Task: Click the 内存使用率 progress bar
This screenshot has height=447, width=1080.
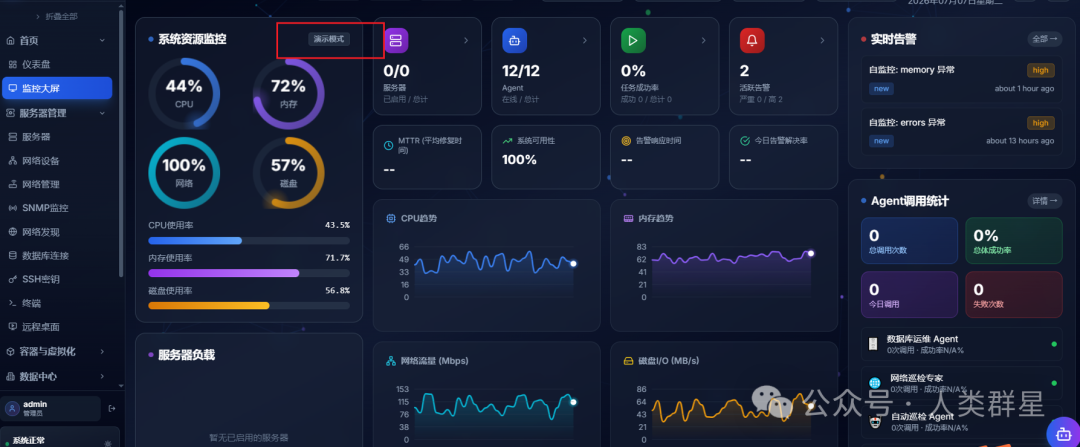Action: pyautogui.click(x=249, y=273)
